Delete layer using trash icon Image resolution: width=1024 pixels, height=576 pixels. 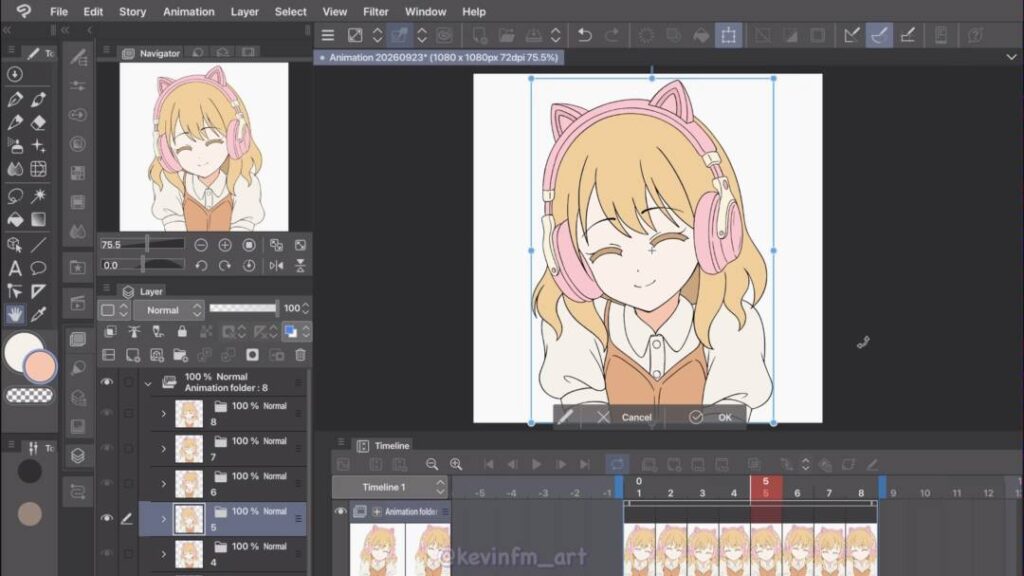coord(300,355)
